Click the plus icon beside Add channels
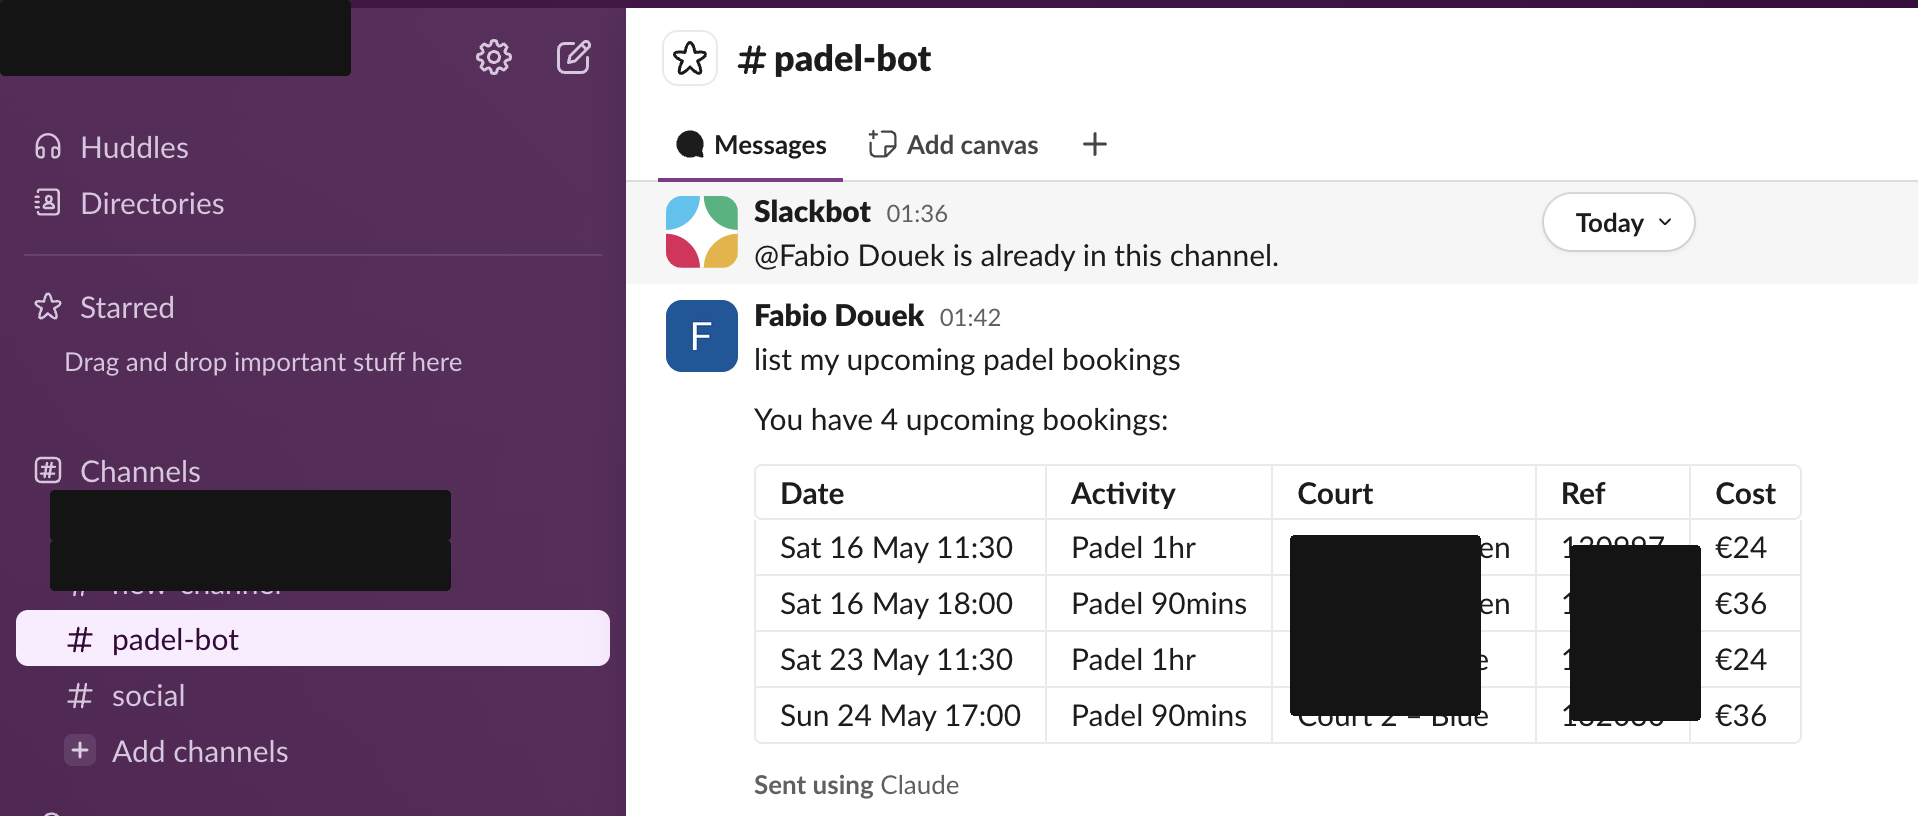The width and height of the screenshot is (1918, 816). [x=80, y=750]
